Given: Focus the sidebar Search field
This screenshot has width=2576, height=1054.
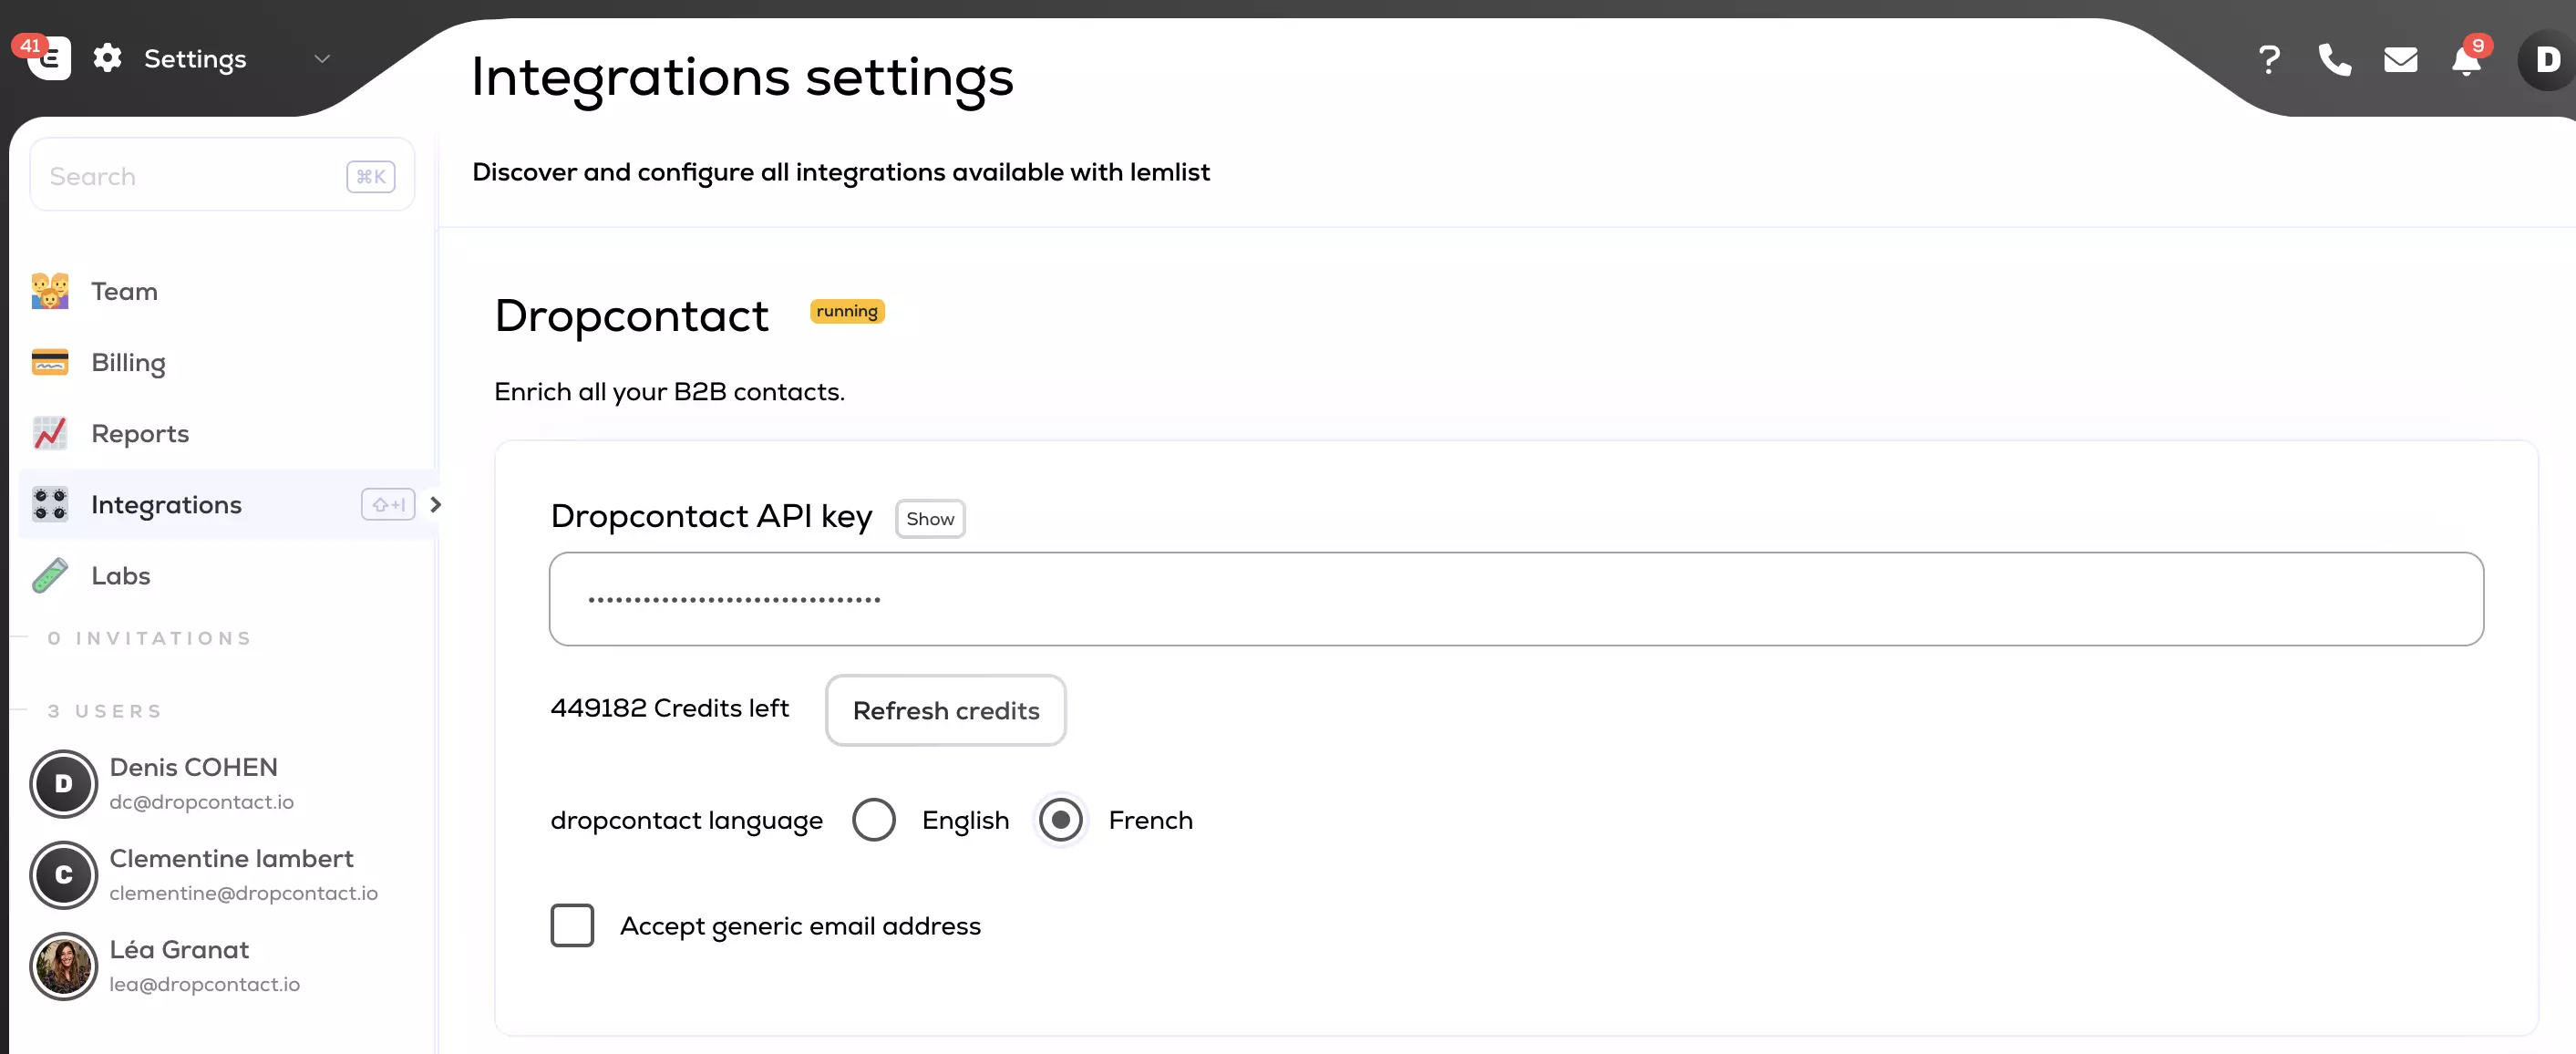Looking at the screenshot, I should click(x=222, y=176).
